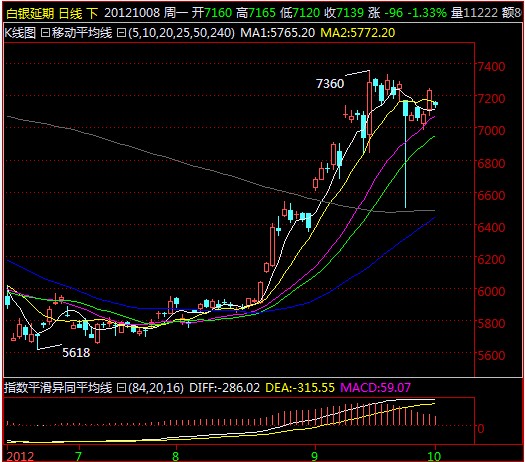This screenshot has height=462, width=525.
Task: Click MA parameters (5,10,20,25,50,240)
Action: pos(181,33)
